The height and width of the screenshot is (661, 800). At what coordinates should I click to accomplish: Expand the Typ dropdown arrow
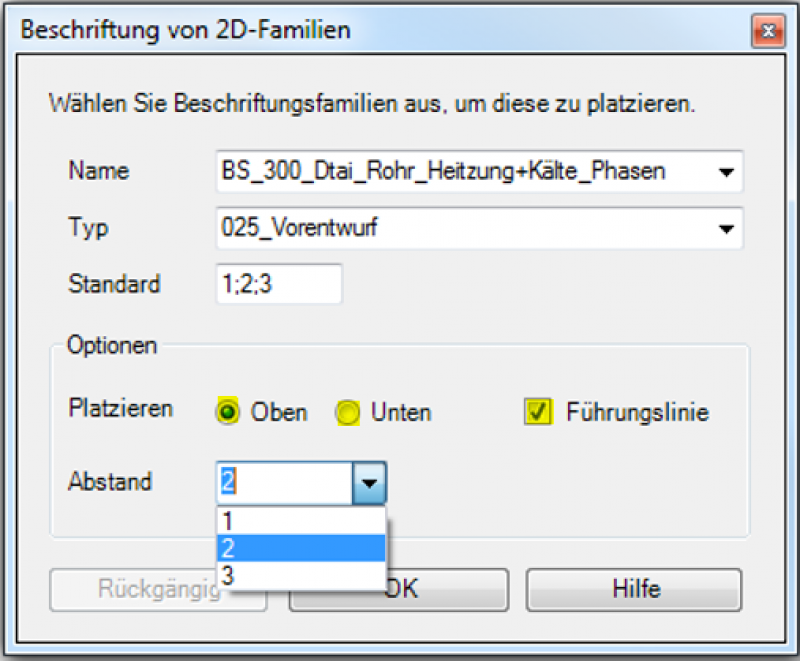tap(726, 228)
